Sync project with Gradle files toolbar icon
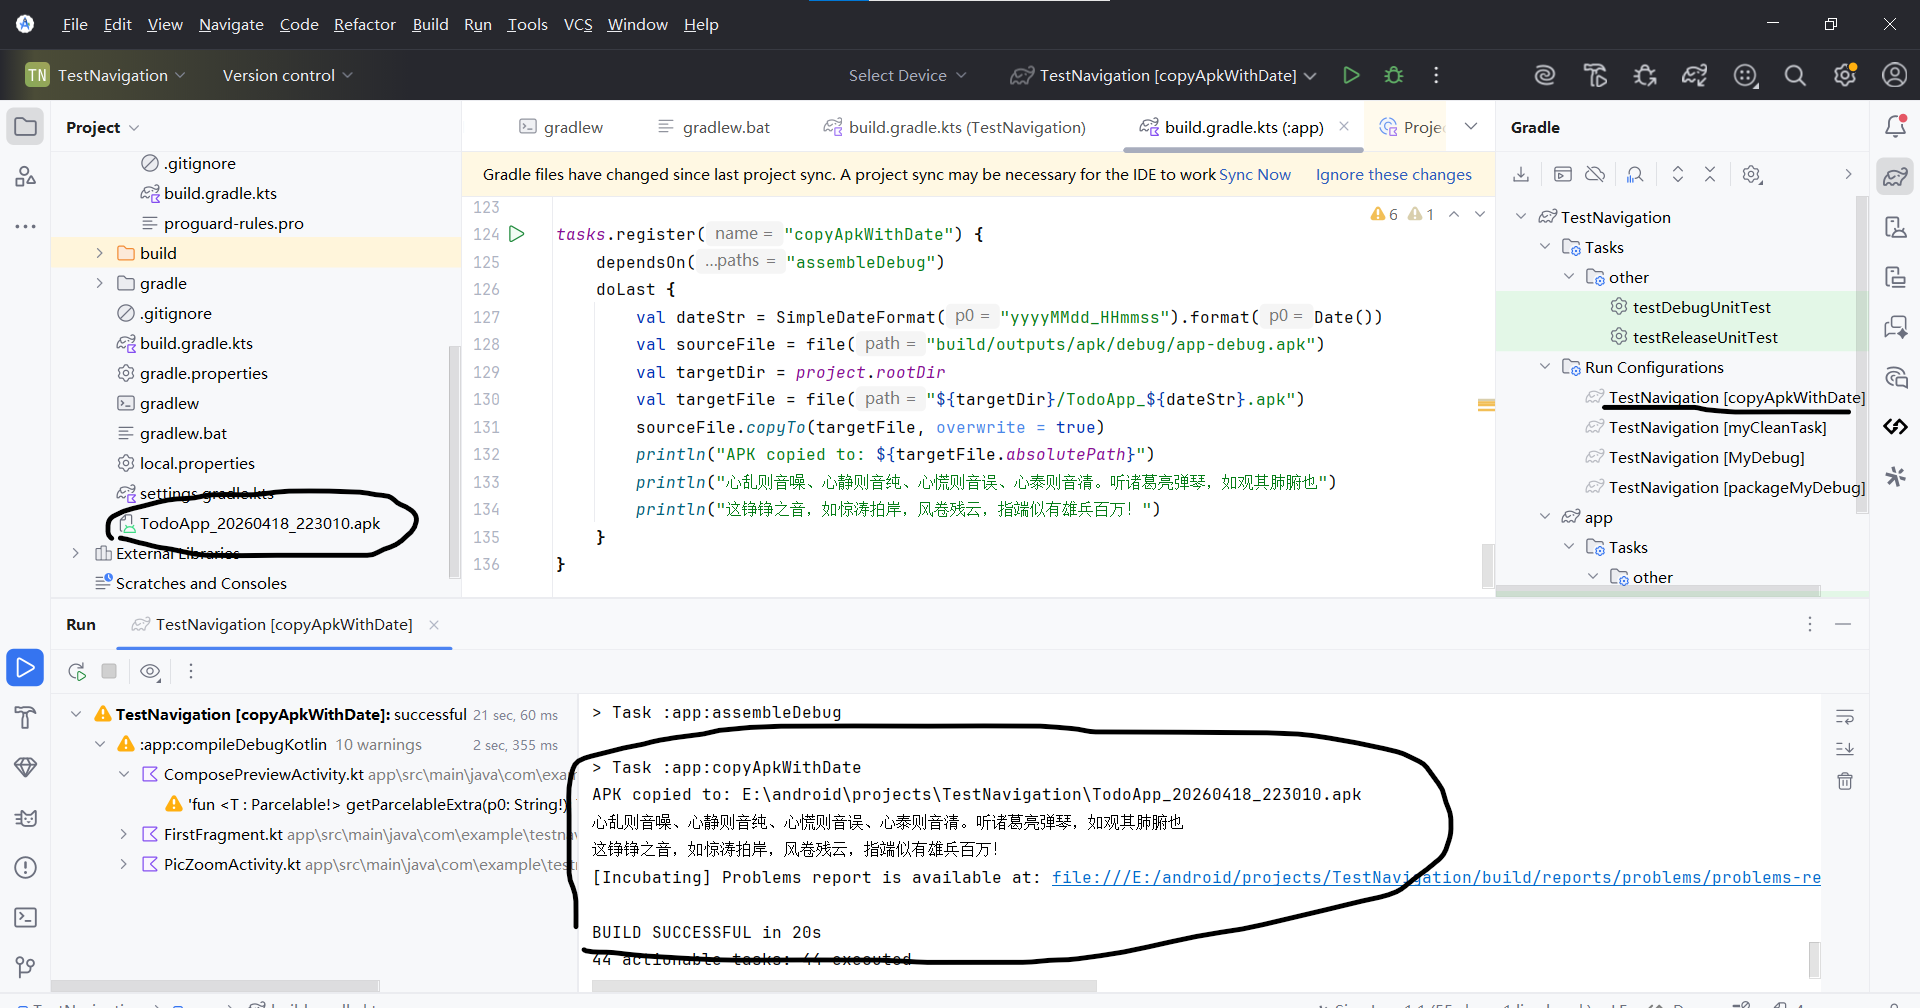Viewport: 1920px width, 1008px height. pos(1694,75)
